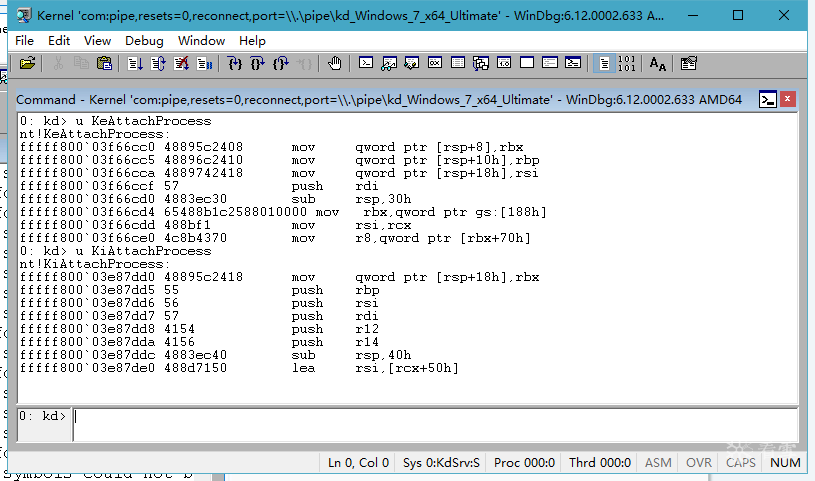Enable Source mode on toolbar toggle
815x481 pixels.
point(604,63)
